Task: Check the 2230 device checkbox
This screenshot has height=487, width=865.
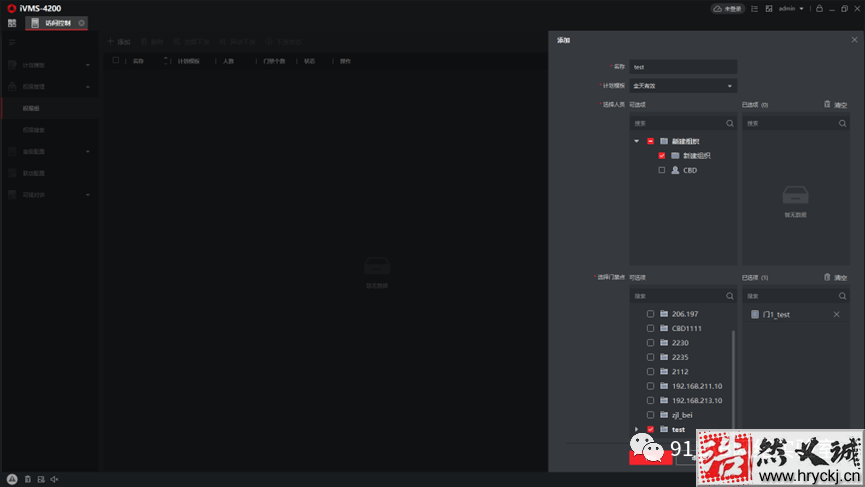Action: coord(650,342)
